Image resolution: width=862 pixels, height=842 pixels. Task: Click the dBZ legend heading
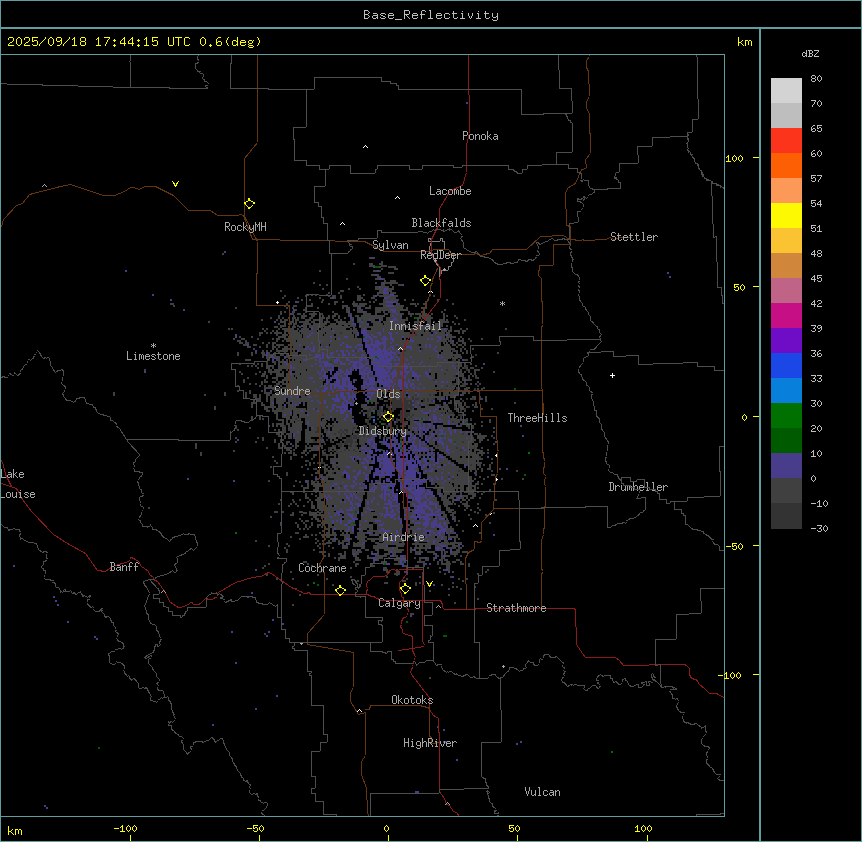click(811, 53)
